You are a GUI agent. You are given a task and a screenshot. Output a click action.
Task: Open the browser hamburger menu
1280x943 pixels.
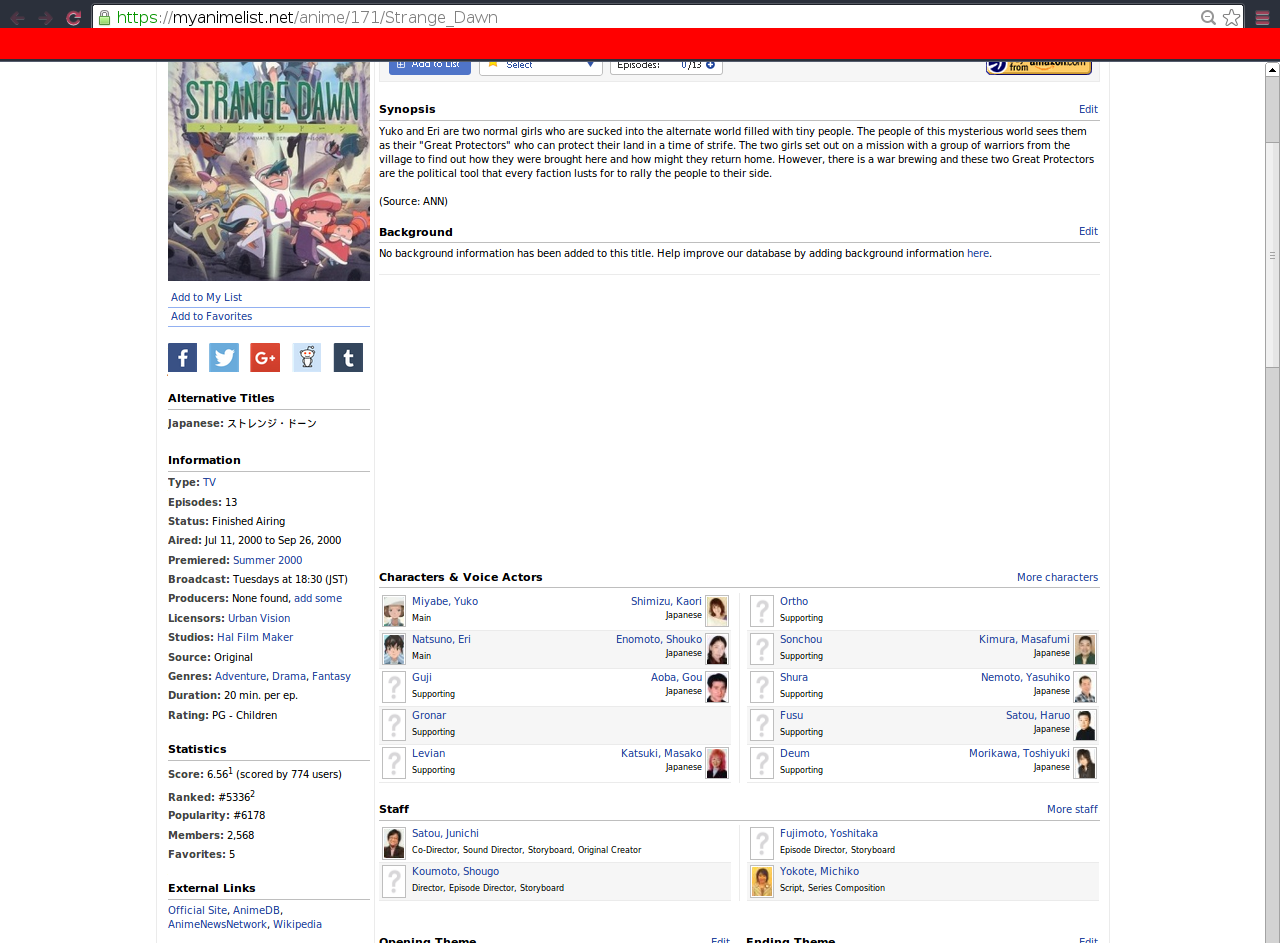[1262, 18]
